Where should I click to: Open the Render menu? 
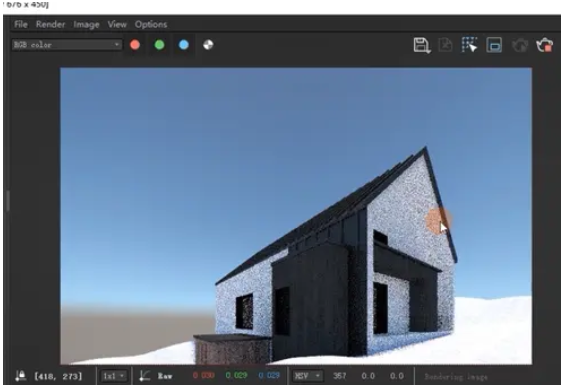(51, 24)
